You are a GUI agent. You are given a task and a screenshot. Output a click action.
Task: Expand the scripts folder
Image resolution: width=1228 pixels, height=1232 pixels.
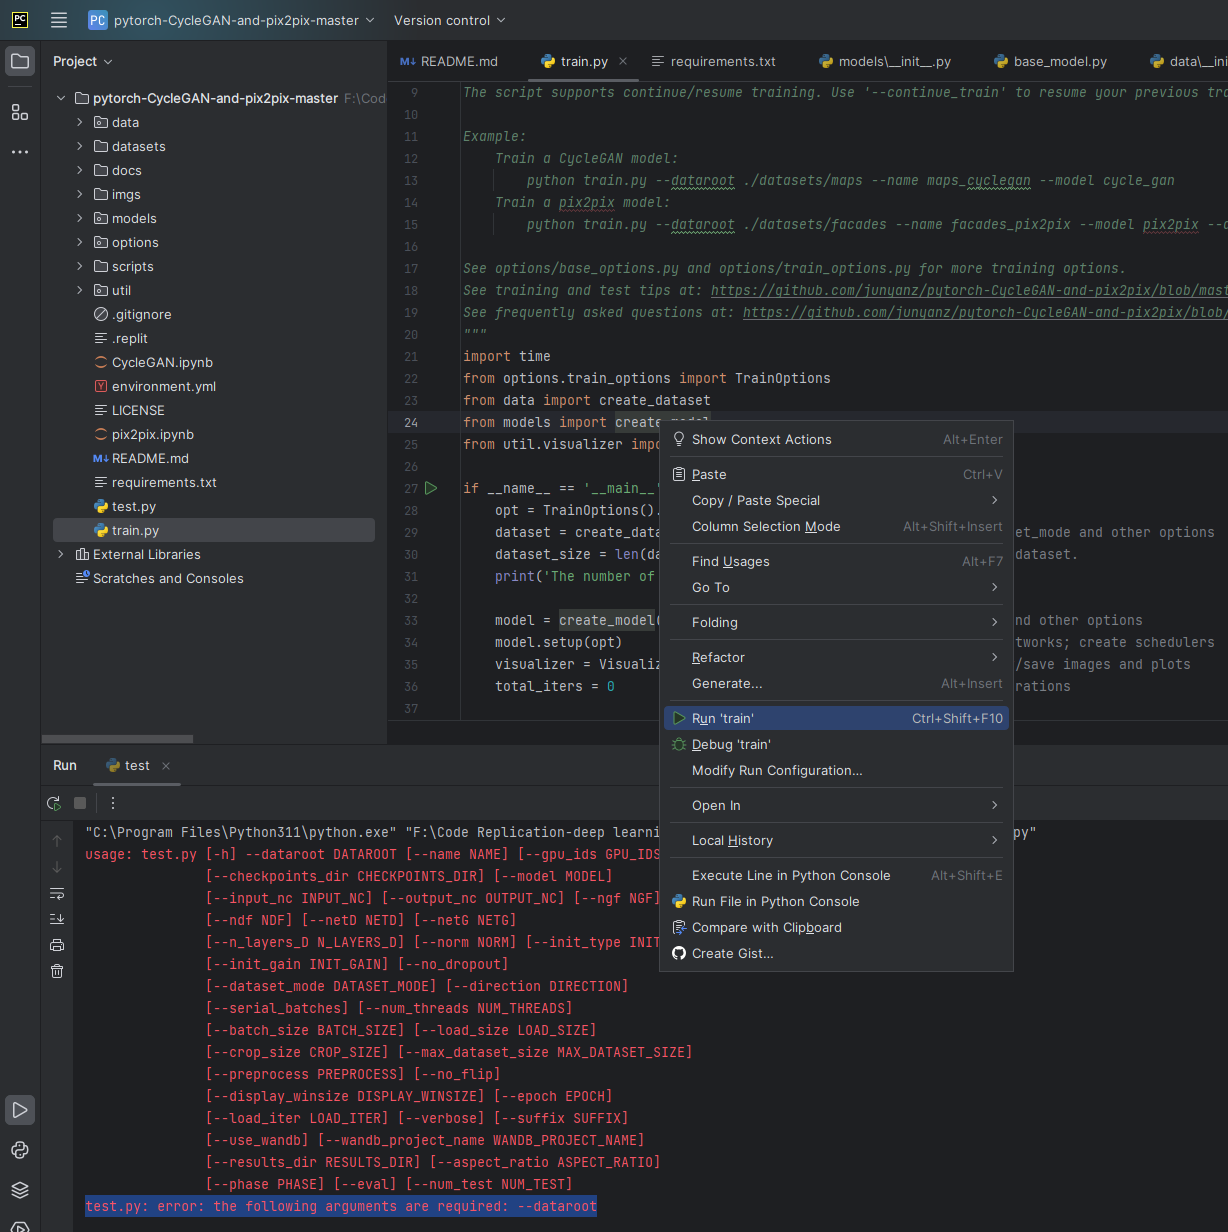[x=80, y=266]
